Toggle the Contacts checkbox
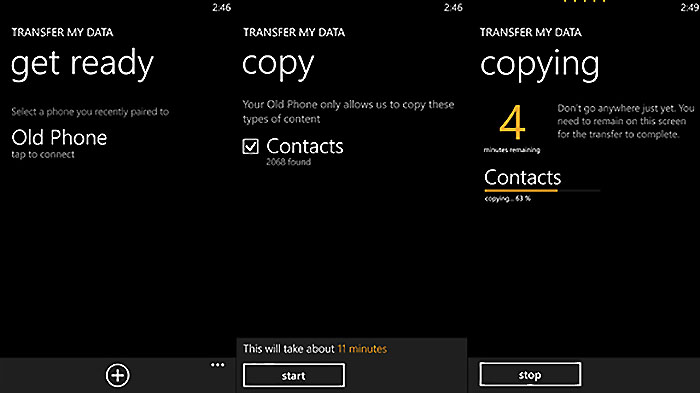700x393 pixels. (250, 146)
